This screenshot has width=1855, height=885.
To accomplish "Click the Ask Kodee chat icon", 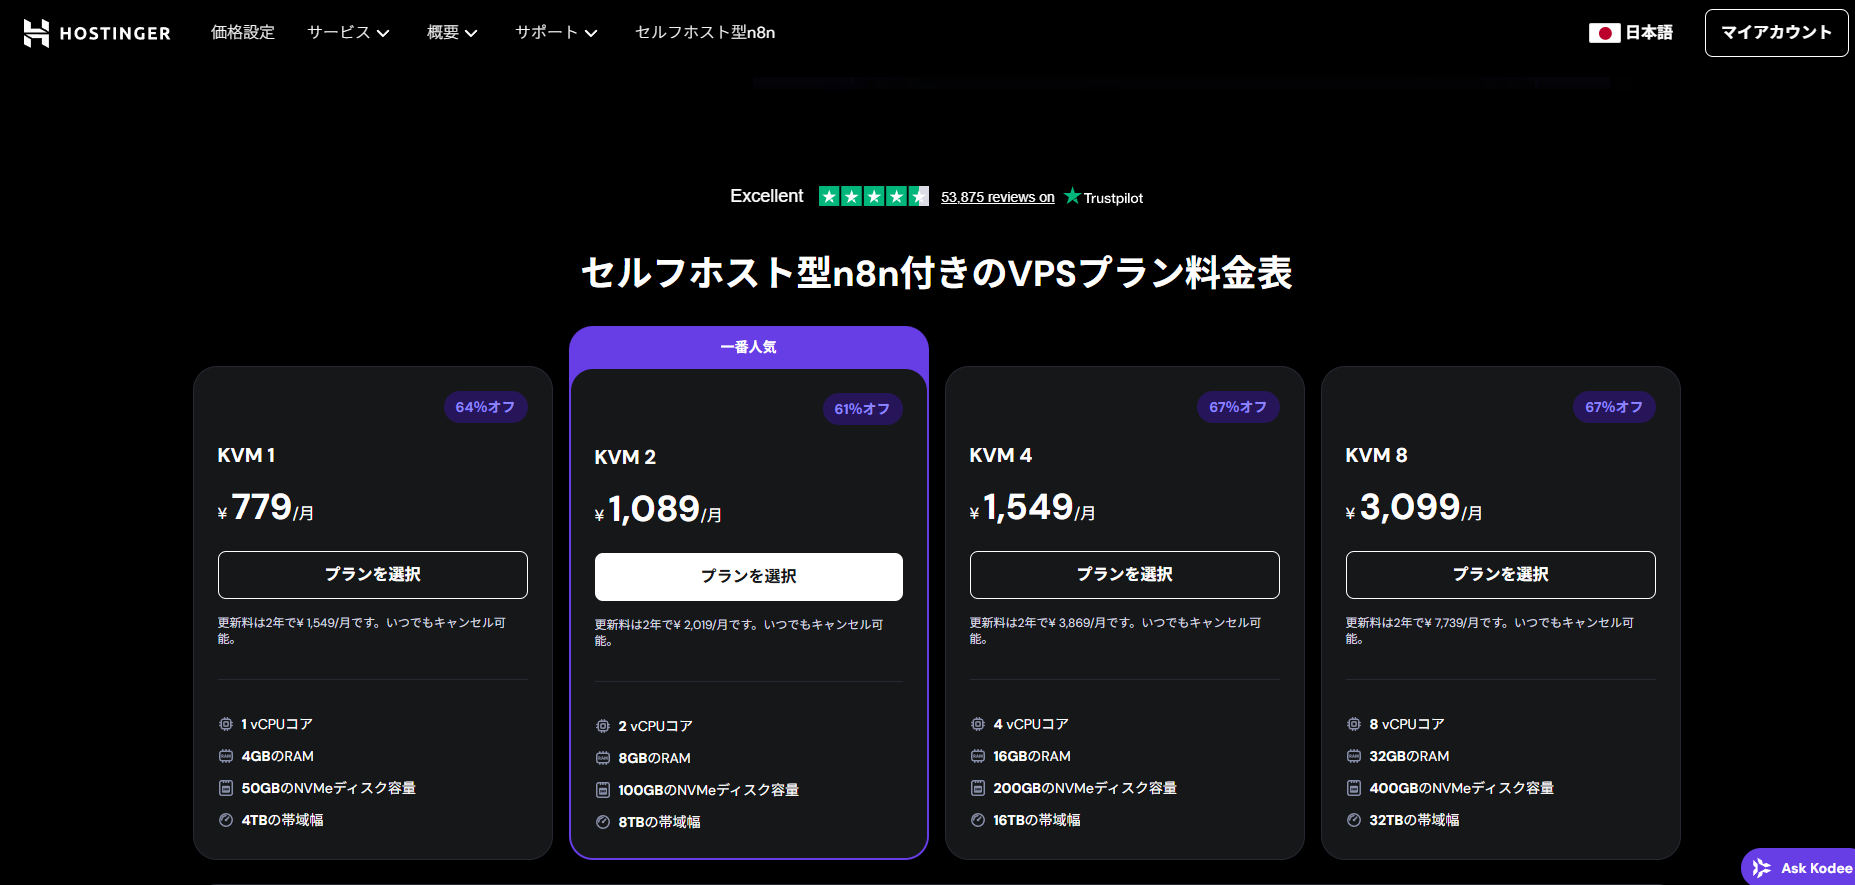I will tap(1762, 868).
